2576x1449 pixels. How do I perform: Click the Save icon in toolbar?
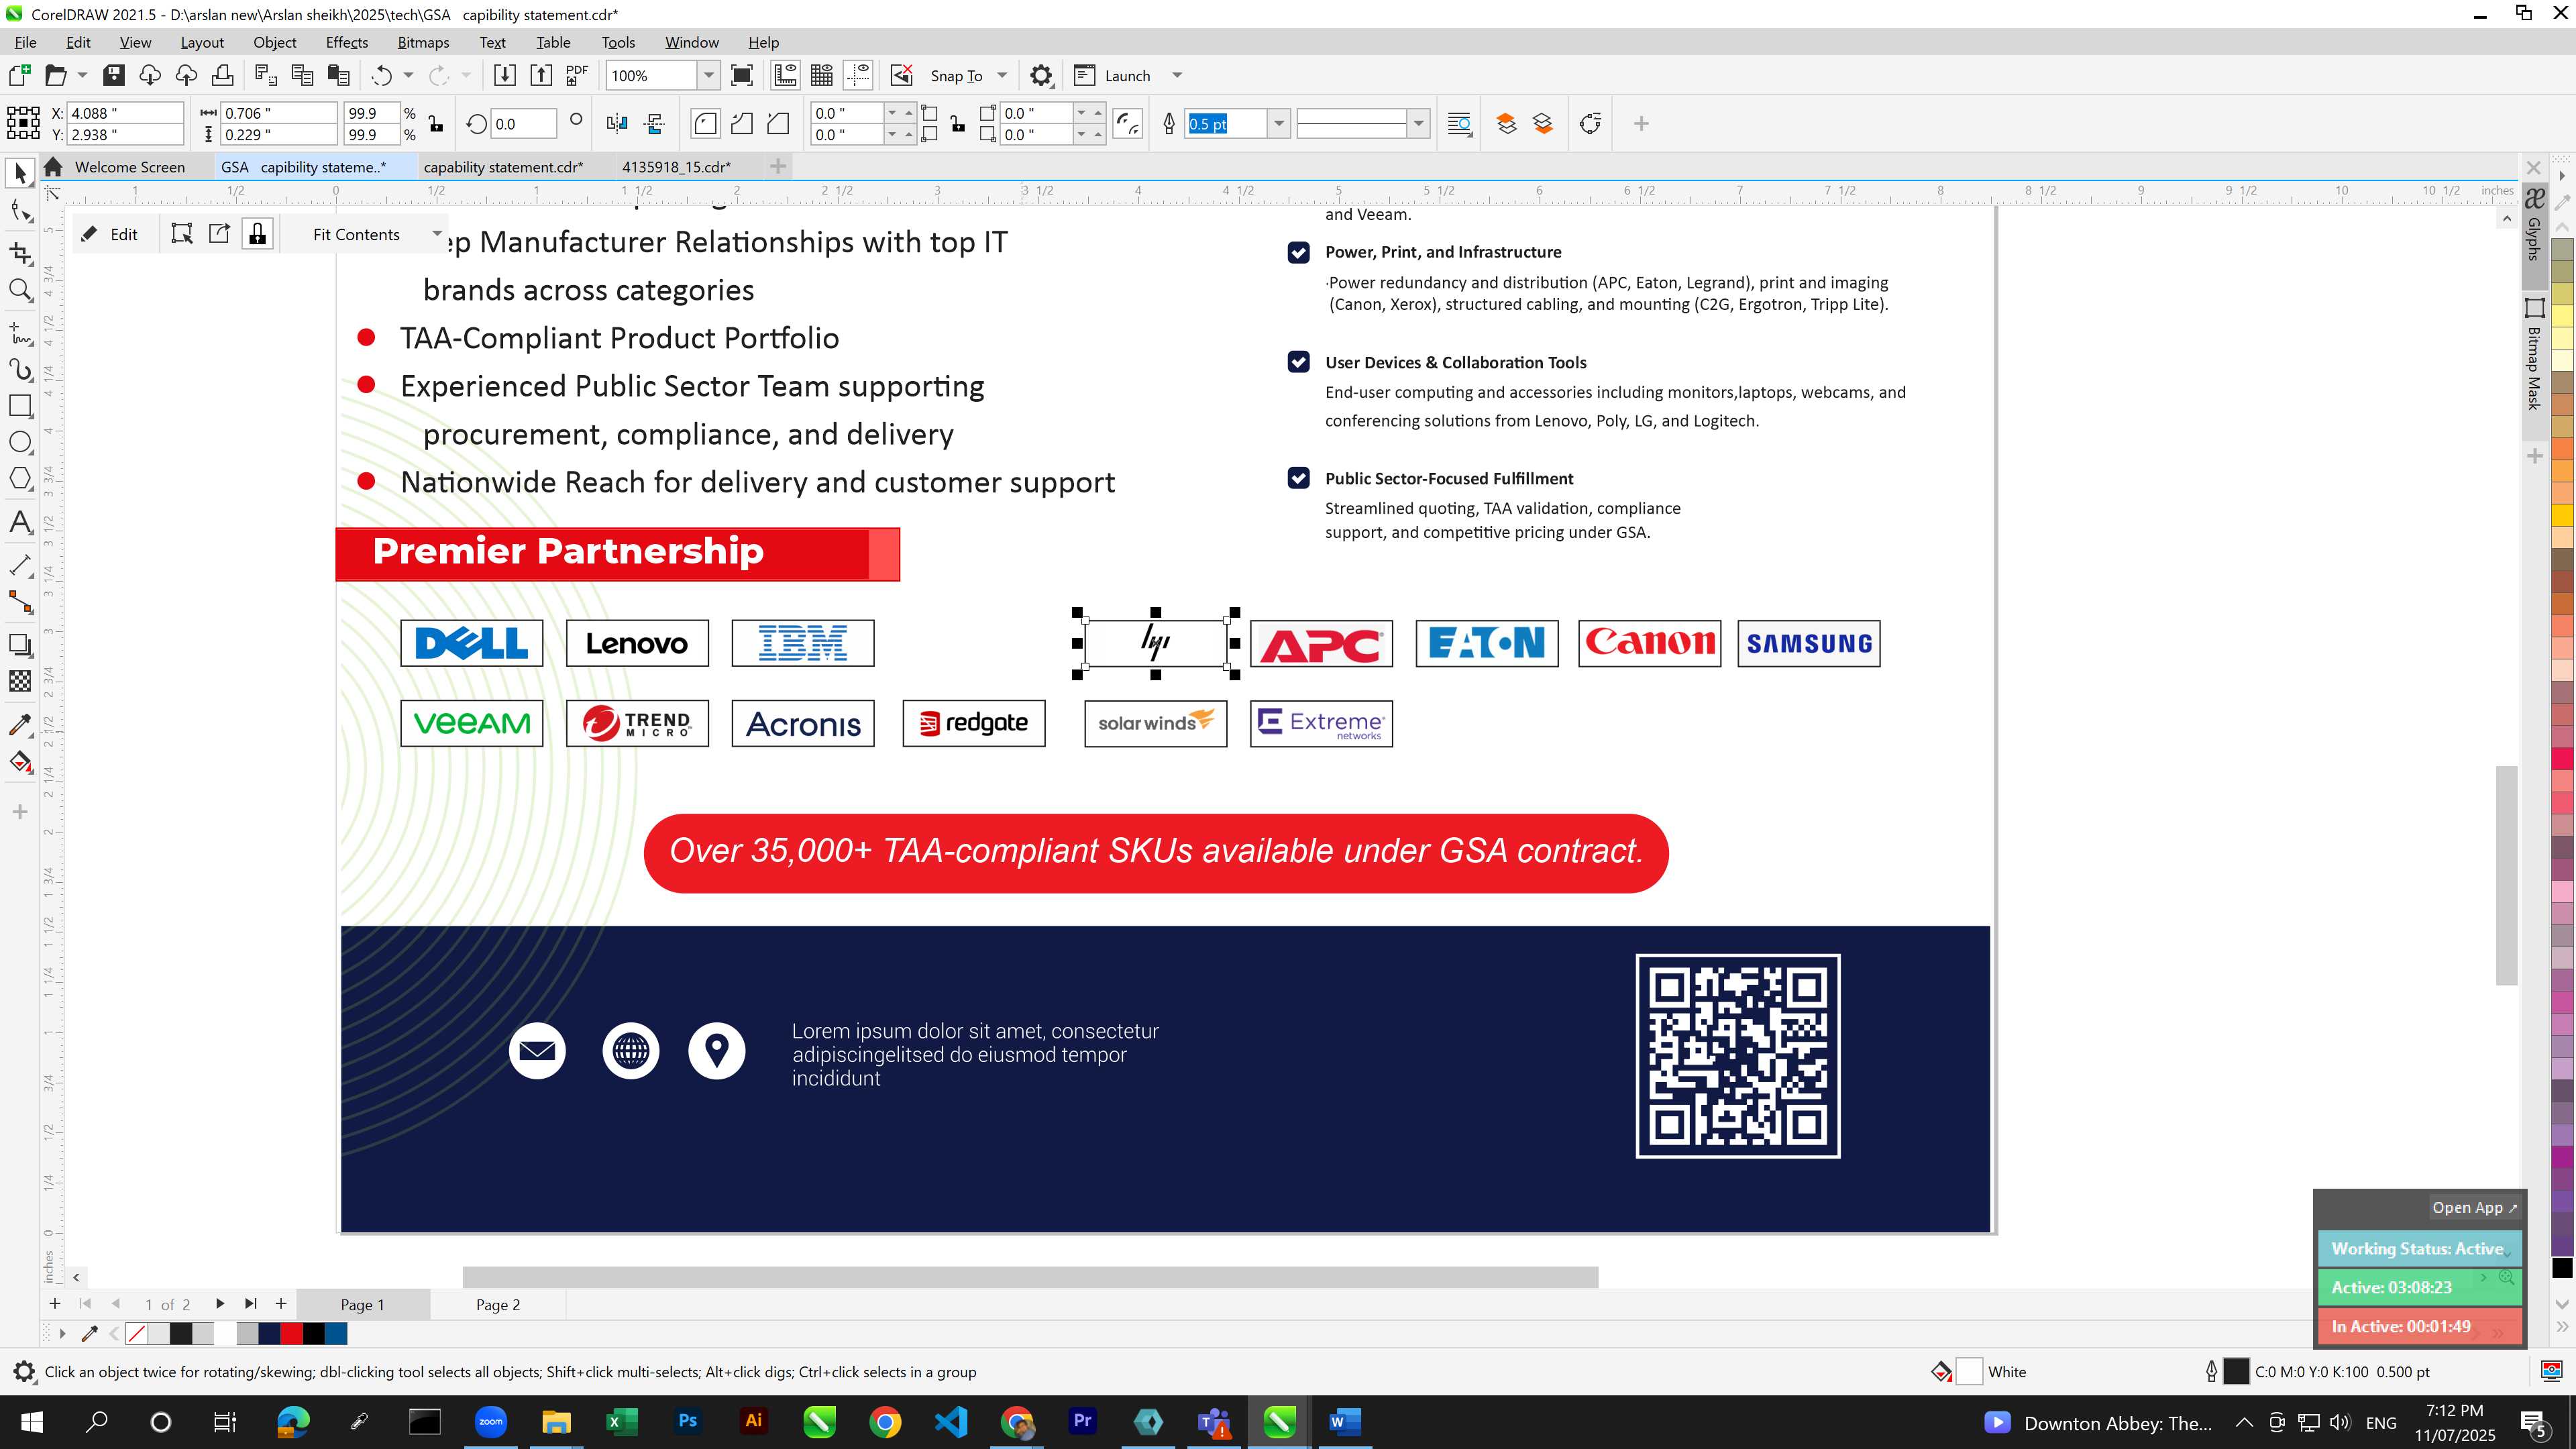(114, 75)
